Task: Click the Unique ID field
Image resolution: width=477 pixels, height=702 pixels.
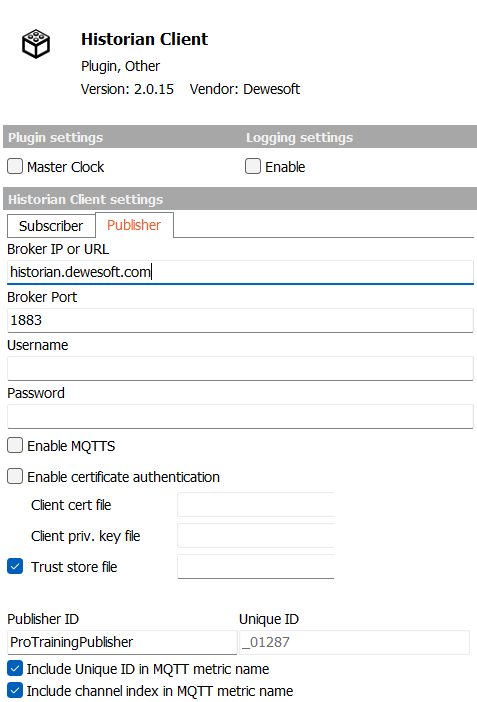Action: tap(354, 642)
